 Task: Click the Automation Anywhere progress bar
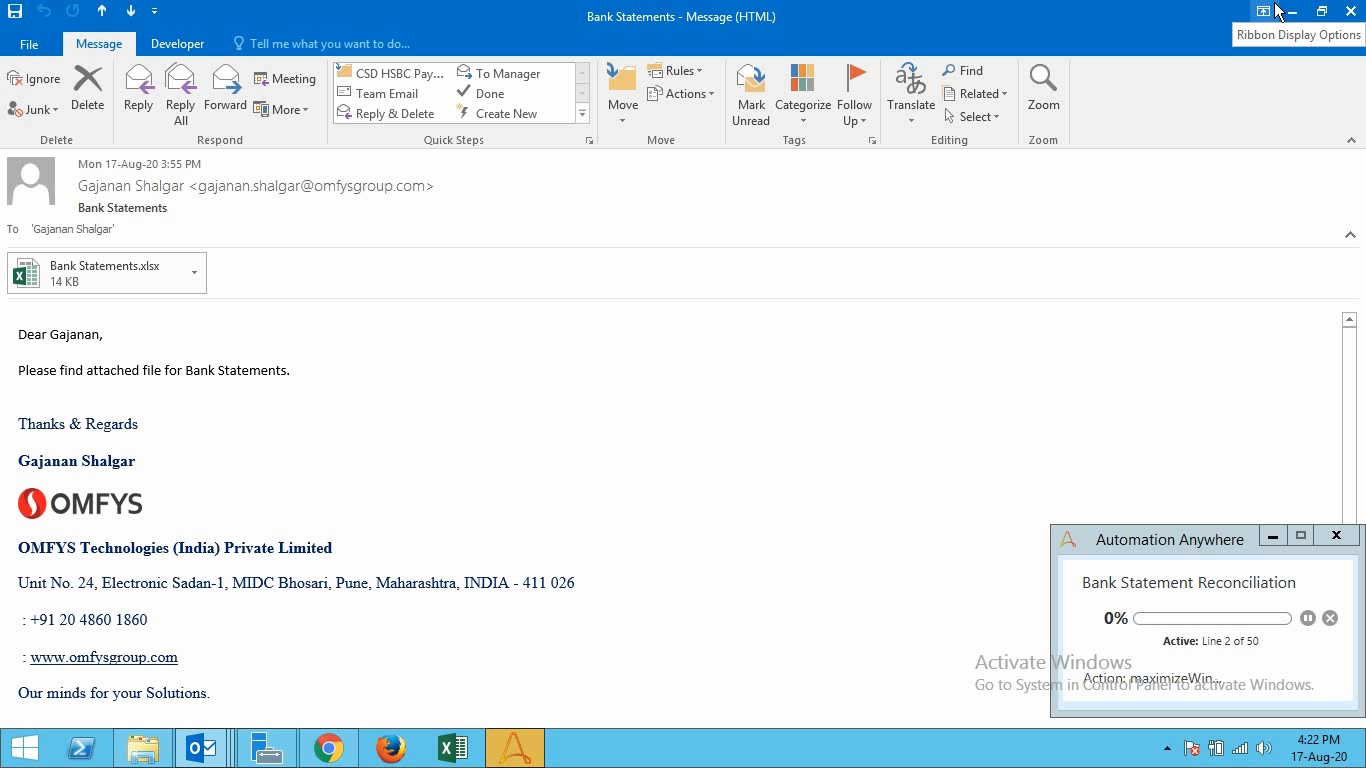tap(1212, 618)
